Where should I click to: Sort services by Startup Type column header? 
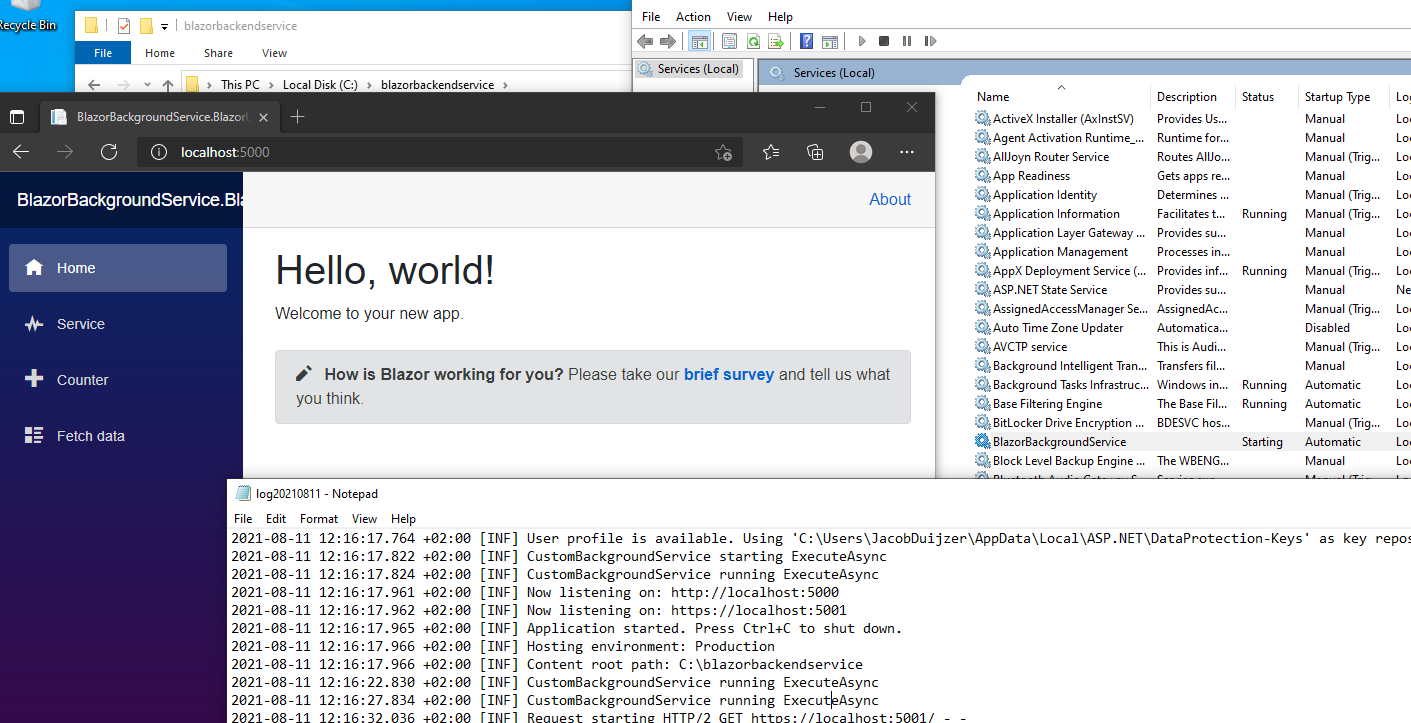pos(1343,97)
